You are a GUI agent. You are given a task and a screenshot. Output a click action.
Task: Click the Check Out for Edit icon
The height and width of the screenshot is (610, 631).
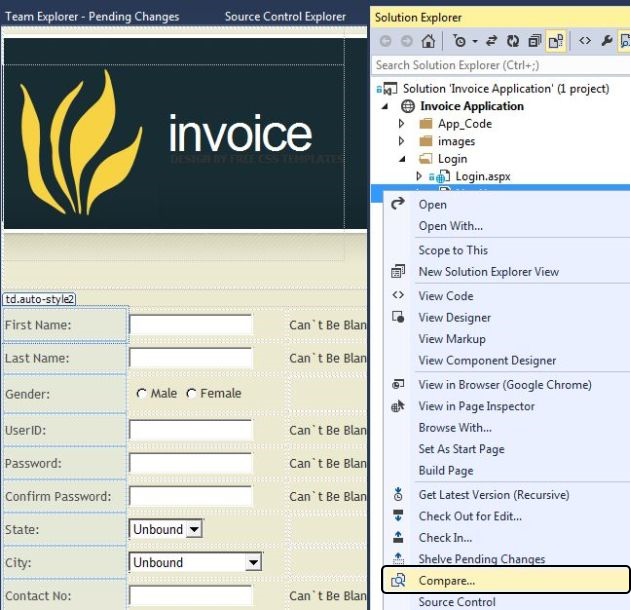(398, 515)
